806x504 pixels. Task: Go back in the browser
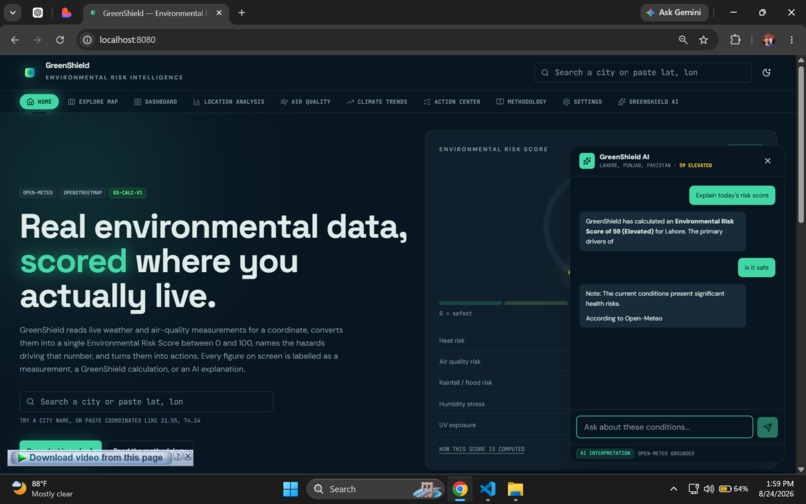pos(14,40)
